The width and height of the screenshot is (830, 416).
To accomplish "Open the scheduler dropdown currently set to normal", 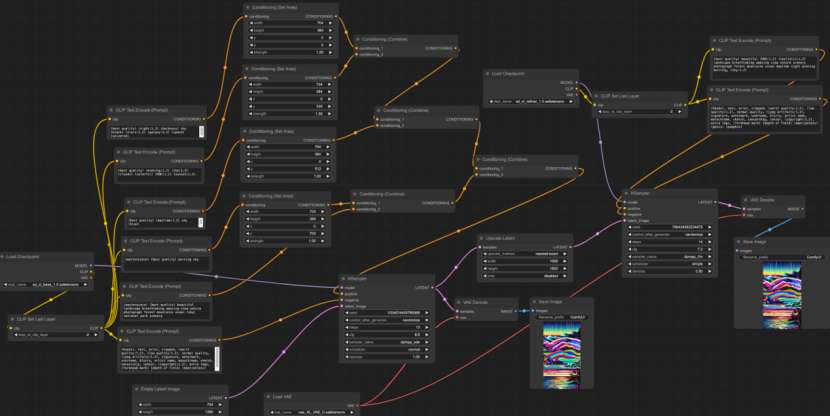I will (x=387, y=349).
